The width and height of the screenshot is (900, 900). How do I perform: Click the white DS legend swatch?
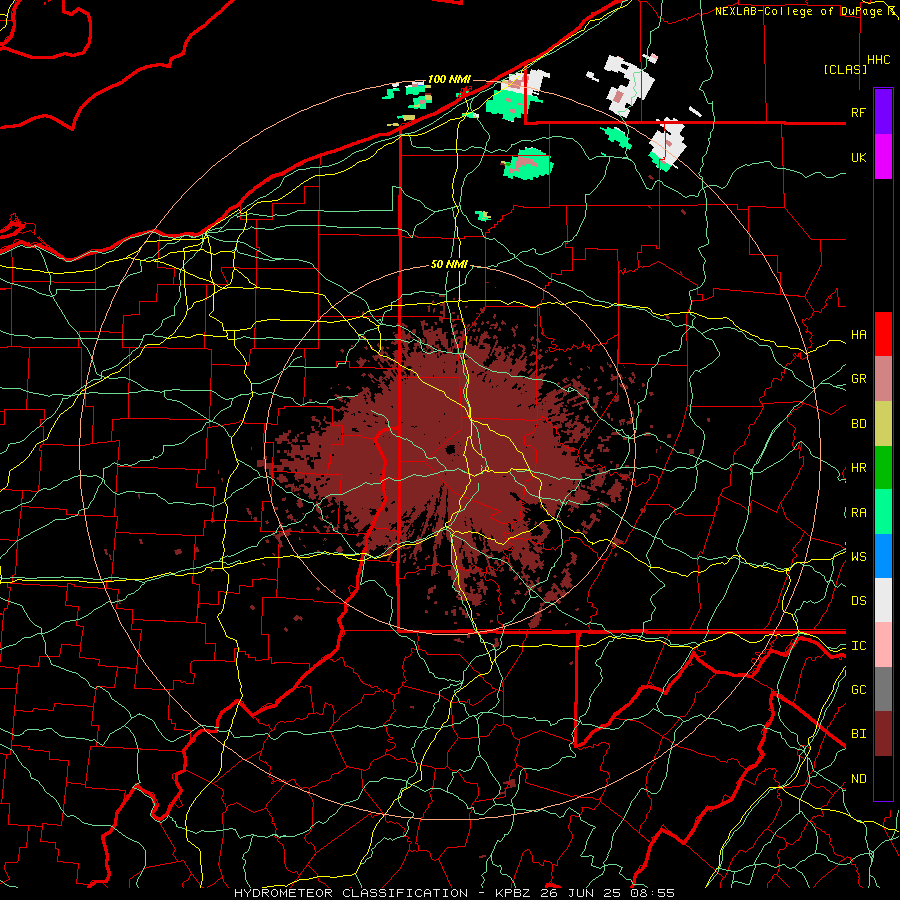pyautogui.click(x=883, y=600)
